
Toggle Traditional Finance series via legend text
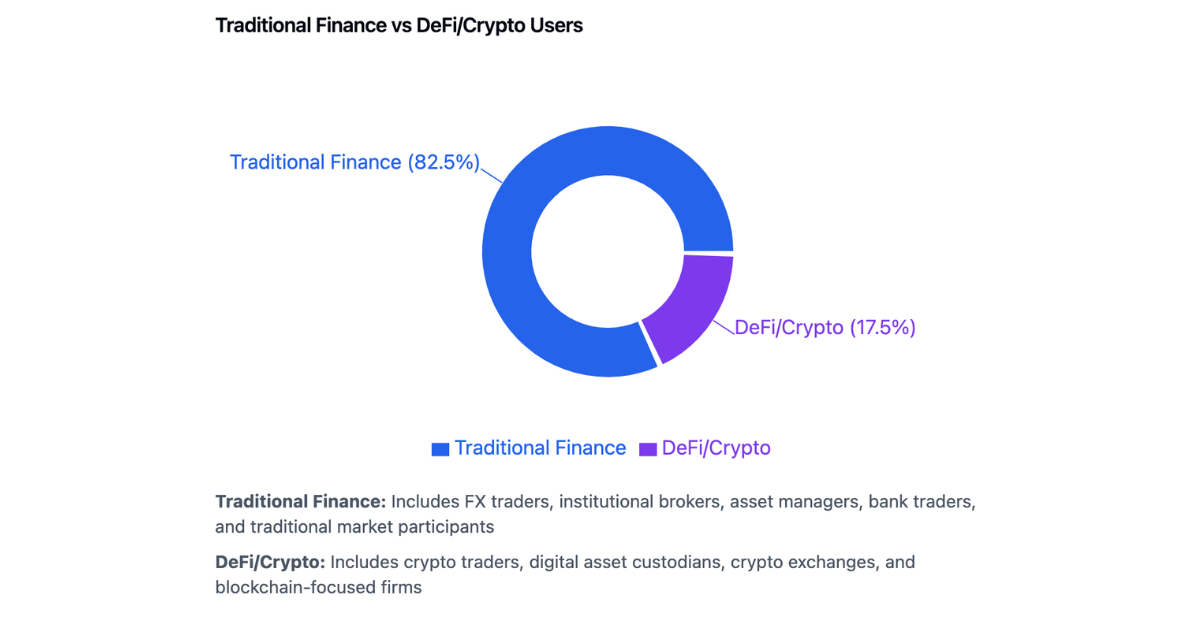pyautogui.click(x=540, y=448)
